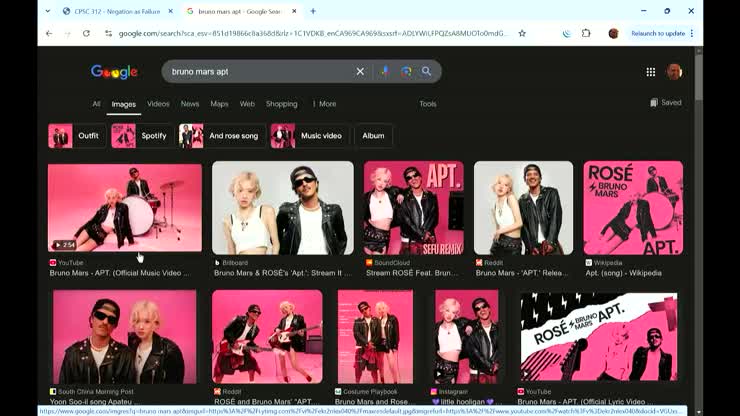Open a new browser tab

point(313,11)
